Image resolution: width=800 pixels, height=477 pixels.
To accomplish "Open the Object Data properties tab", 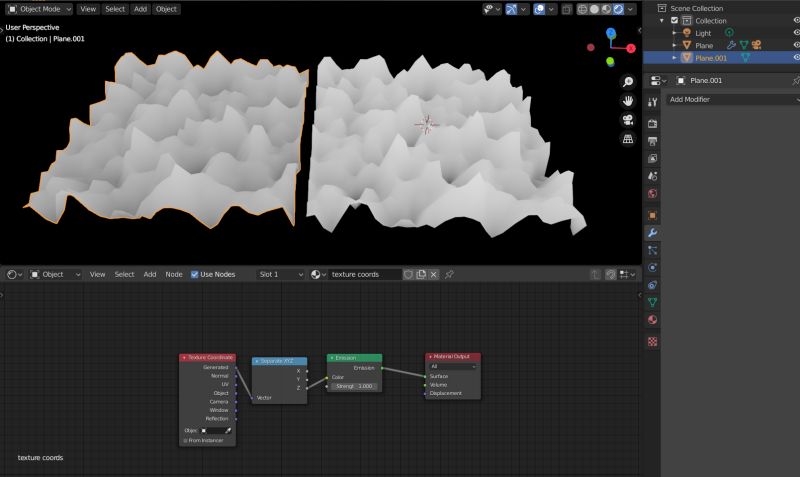I will click(653, 303).
